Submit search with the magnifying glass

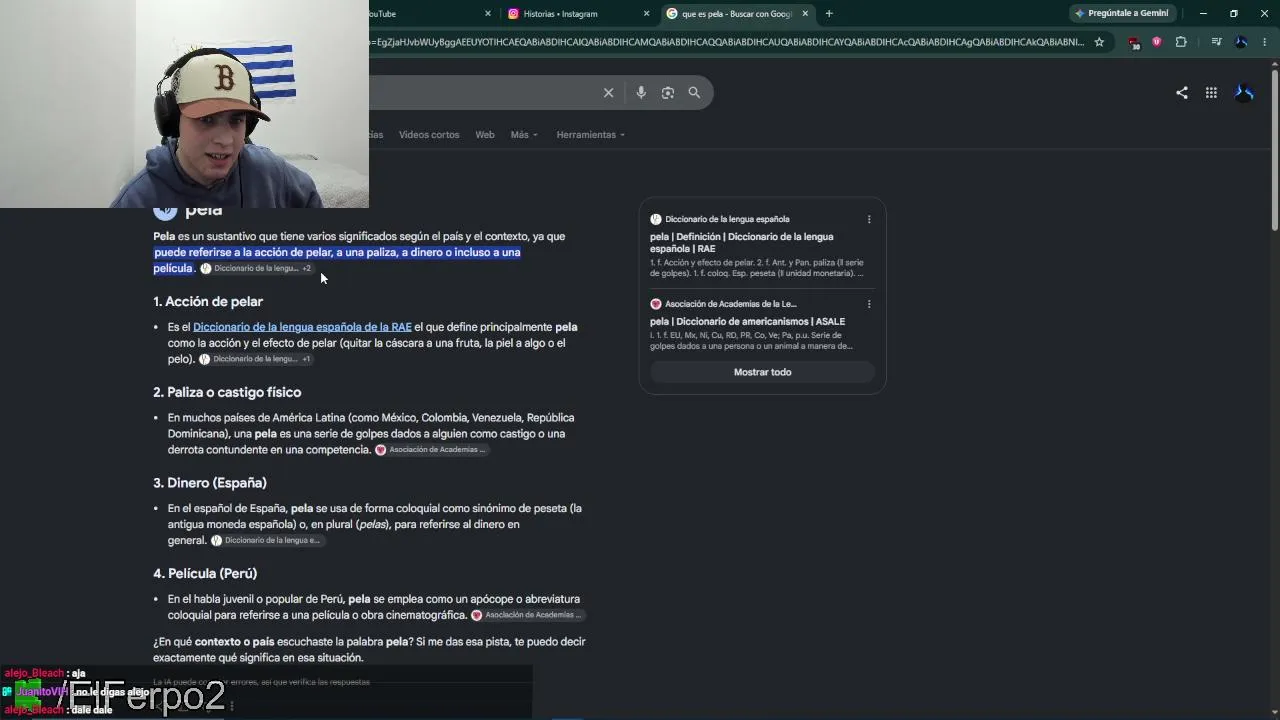coord(694,93)
